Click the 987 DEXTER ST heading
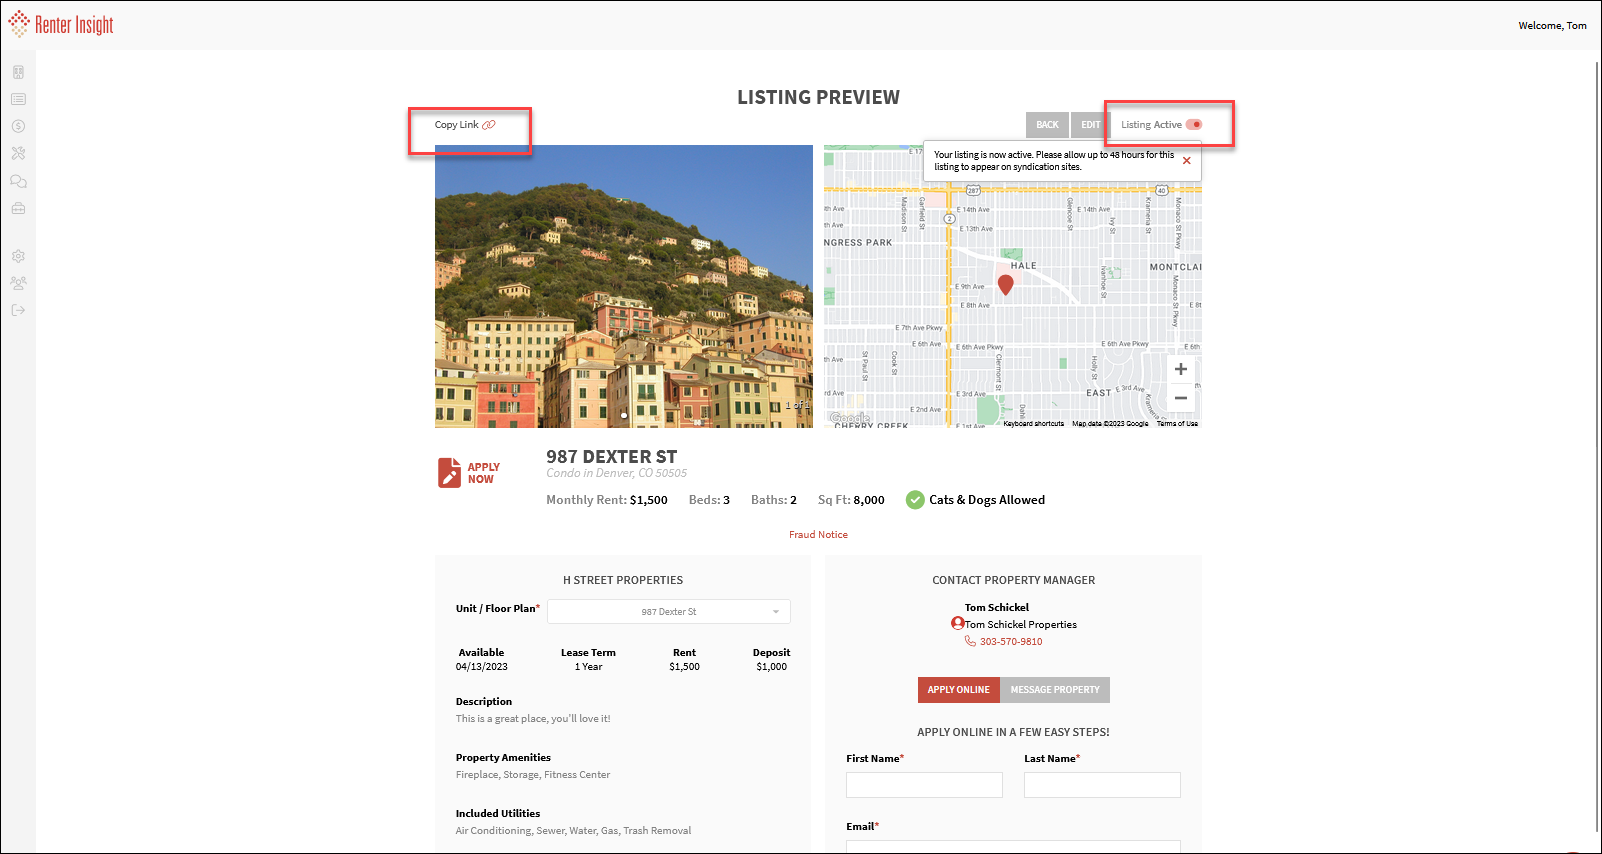The height and width of the screenshot is (854, 1602). coord(611,457)
